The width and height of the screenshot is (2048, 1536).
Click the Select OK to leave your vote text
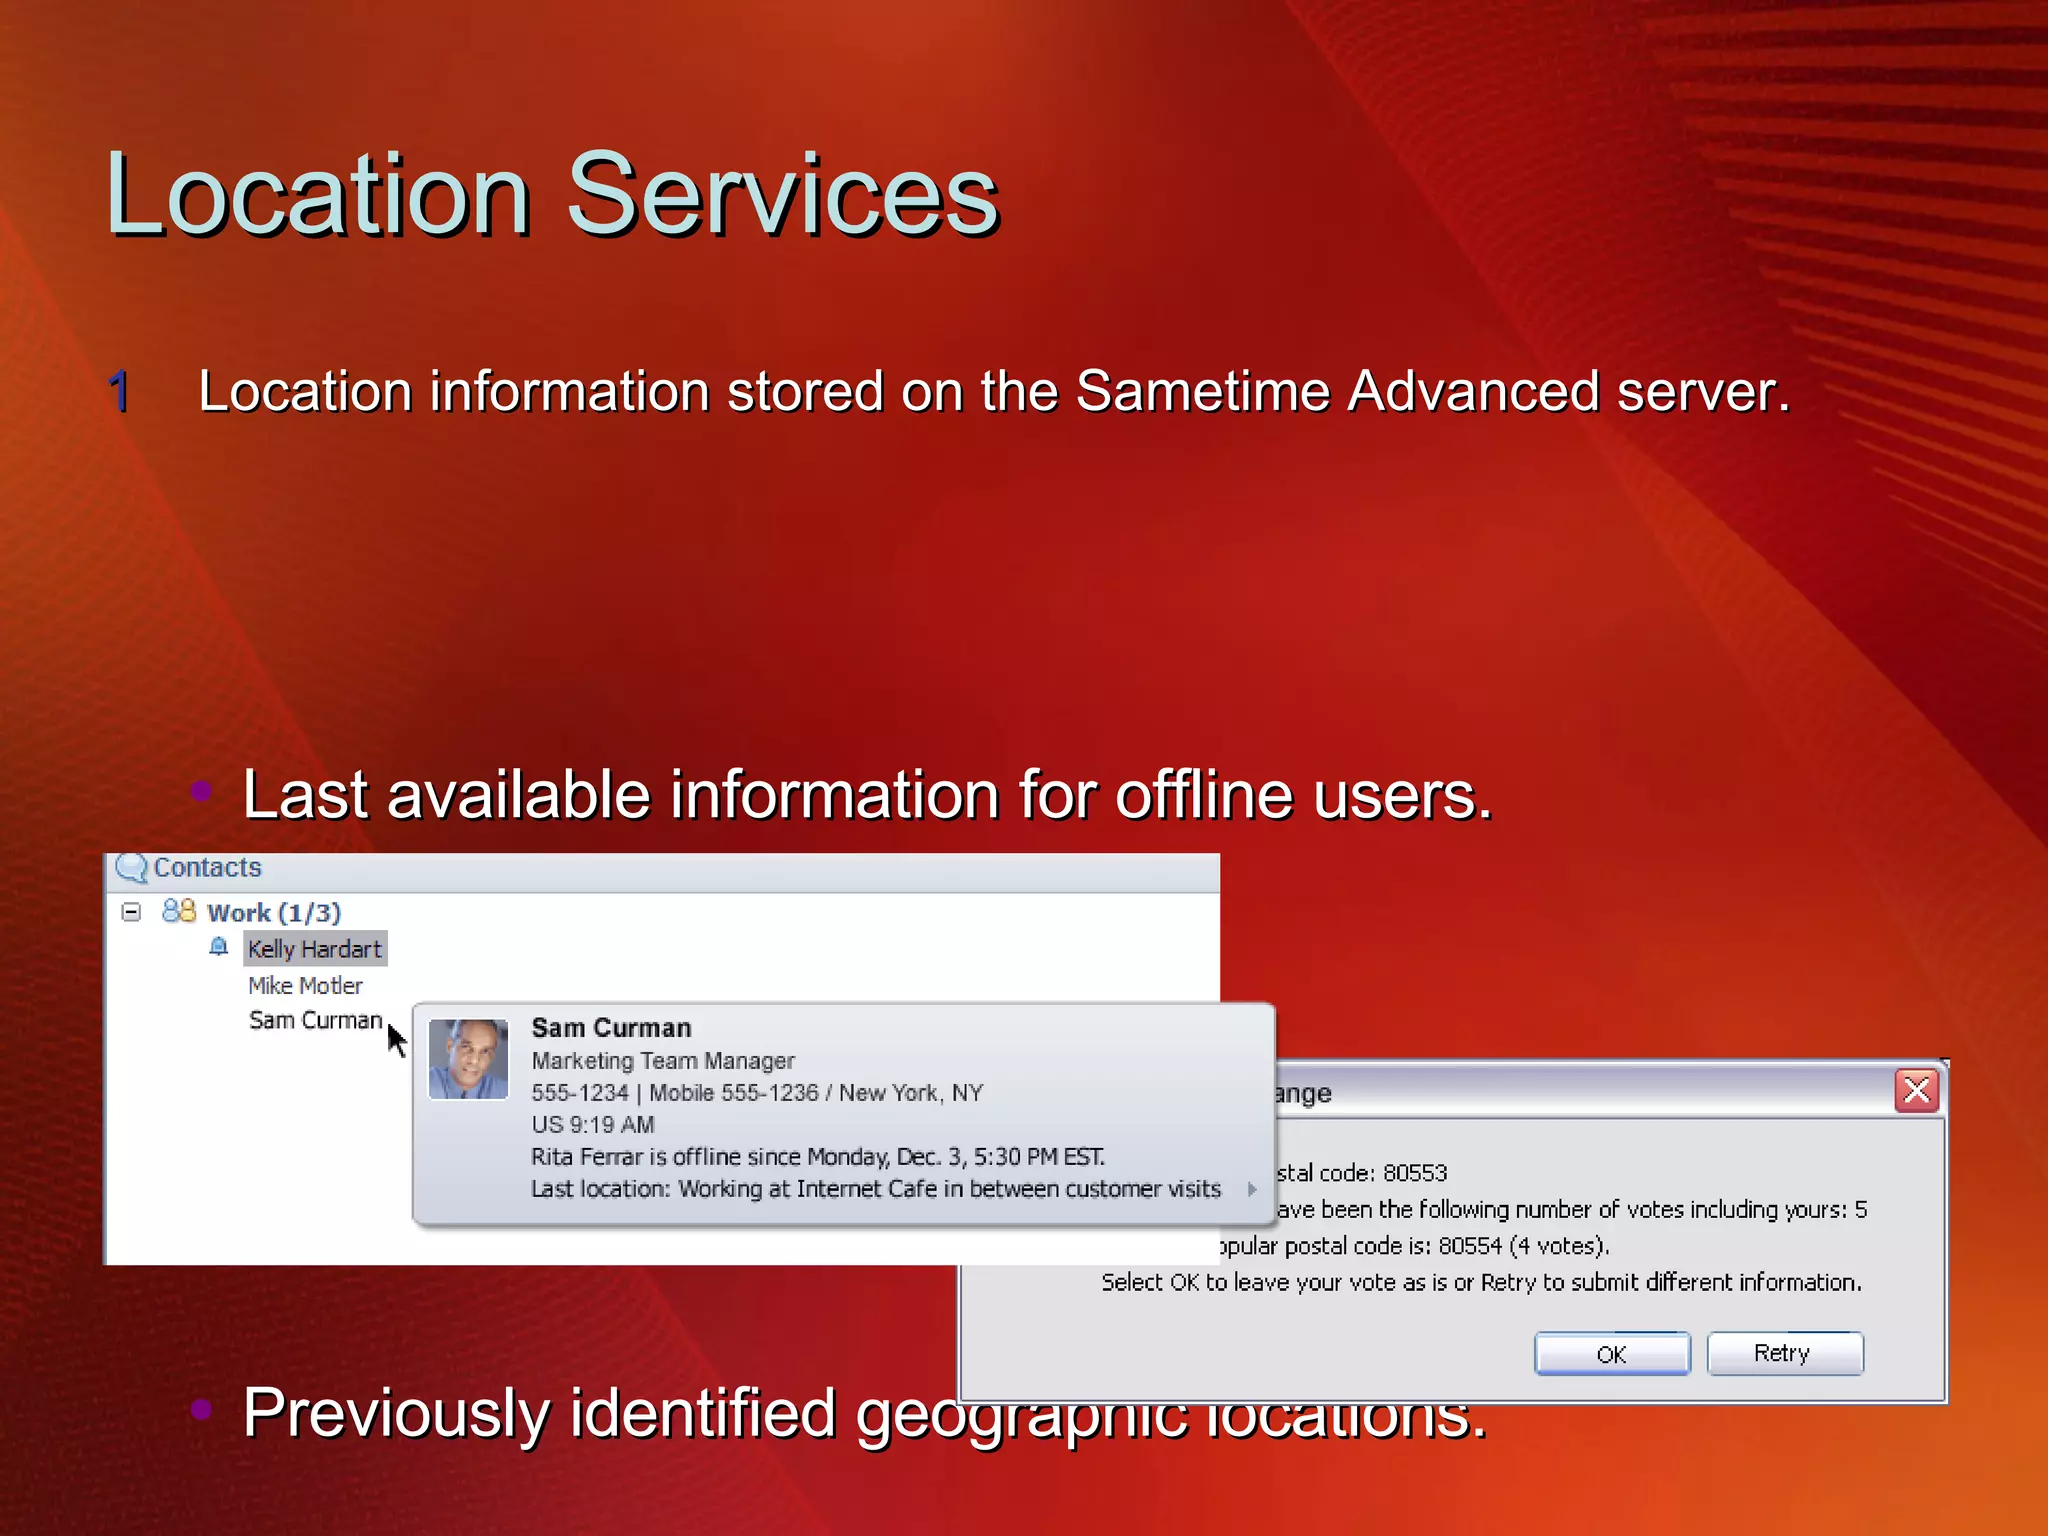click(x=1482, y=1283)
